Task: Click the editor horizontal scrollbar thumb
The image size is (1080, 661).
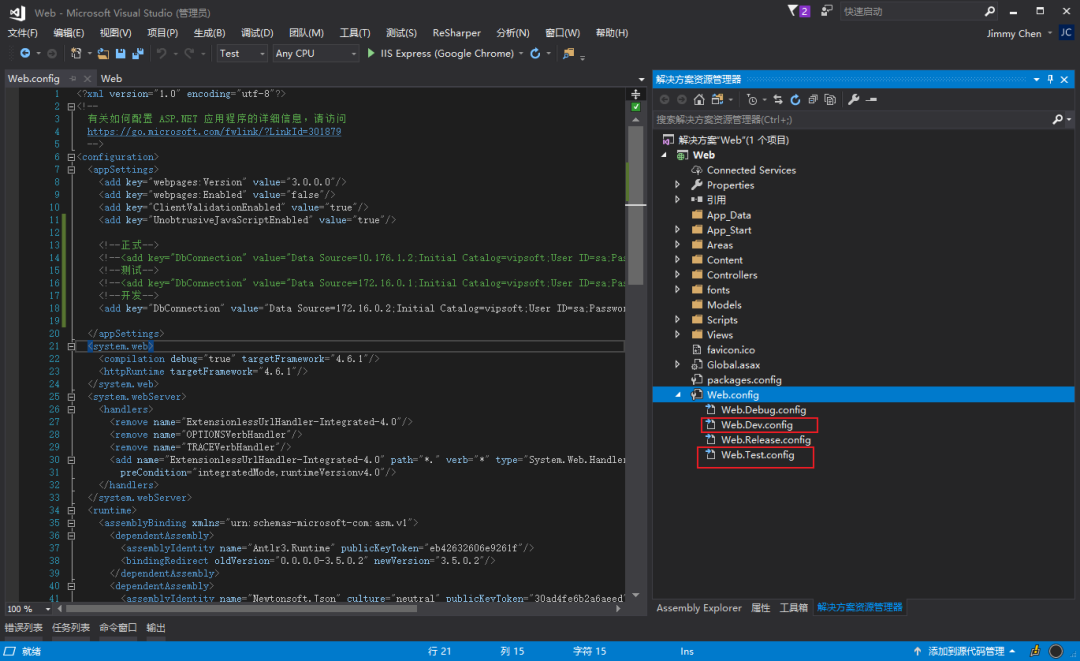Action: click(x=241, y=609)
